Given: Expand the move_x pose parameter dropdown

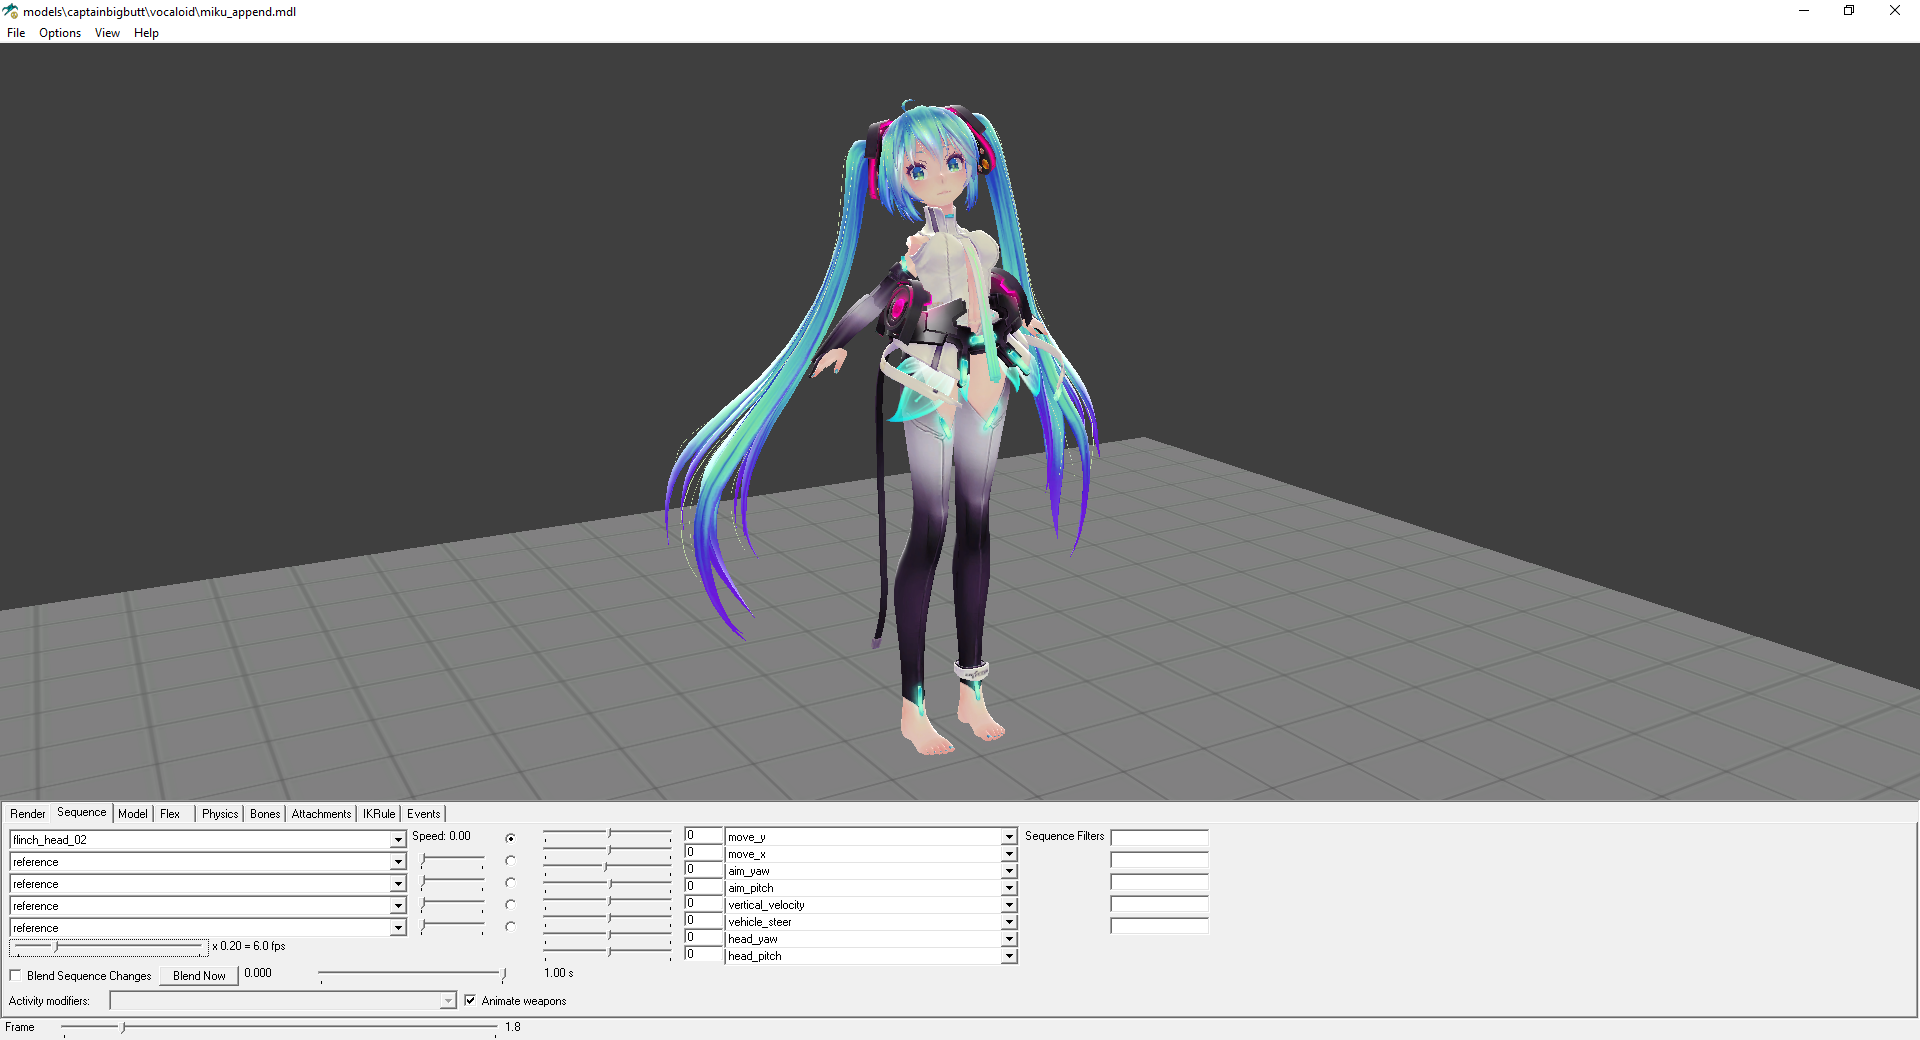Looking at the screenshot, I should (x=1009, y=854).
